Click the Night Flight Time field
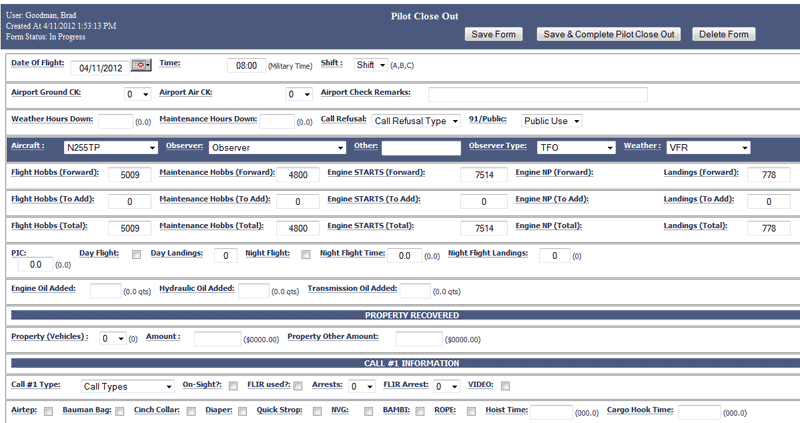 [x=405, y=256]
